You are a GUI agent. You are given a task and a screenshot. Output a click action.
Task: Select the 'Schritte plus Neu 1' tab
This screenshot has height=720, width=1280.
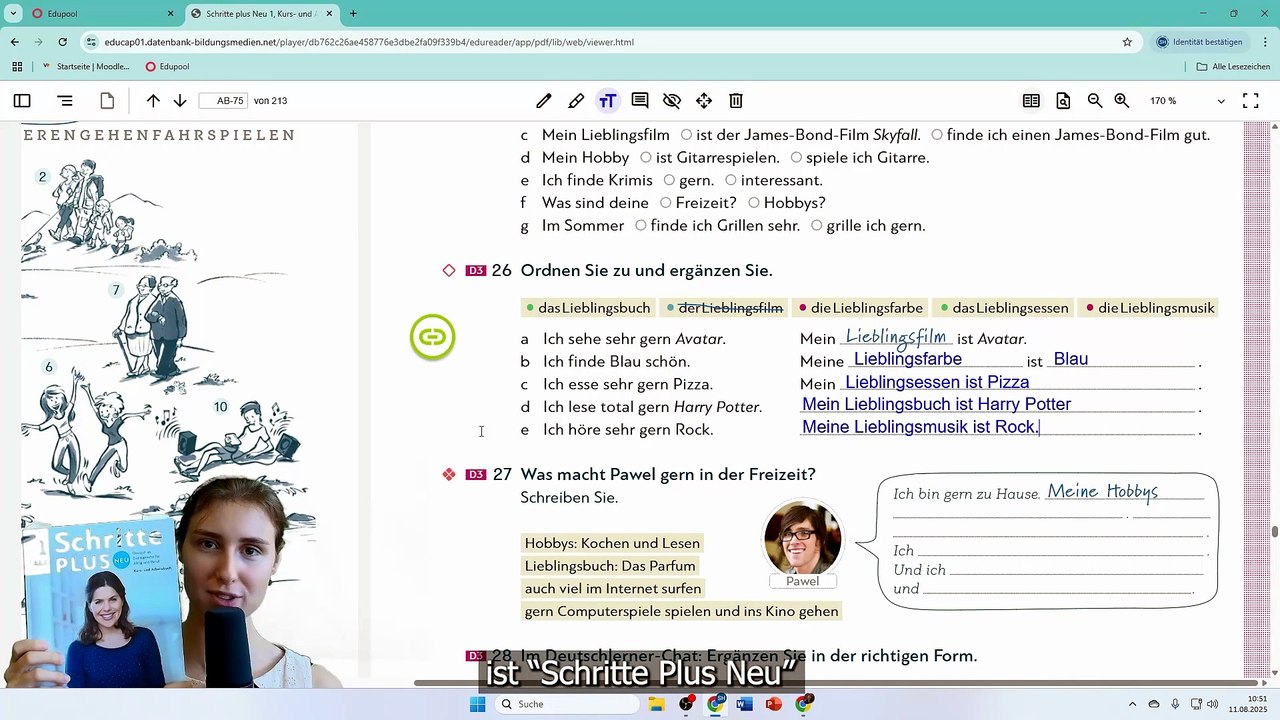tap(262, 14)
